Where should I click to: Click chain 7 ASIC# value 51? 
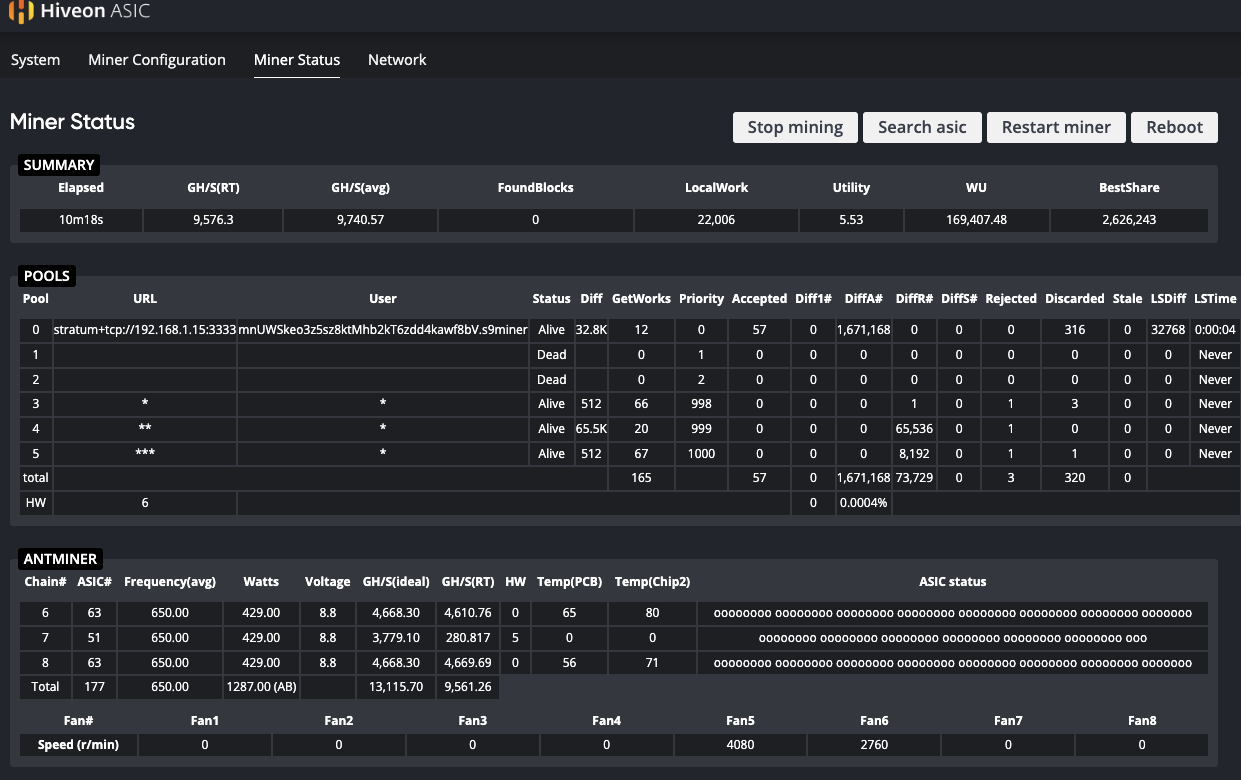(x=94, y=638)
